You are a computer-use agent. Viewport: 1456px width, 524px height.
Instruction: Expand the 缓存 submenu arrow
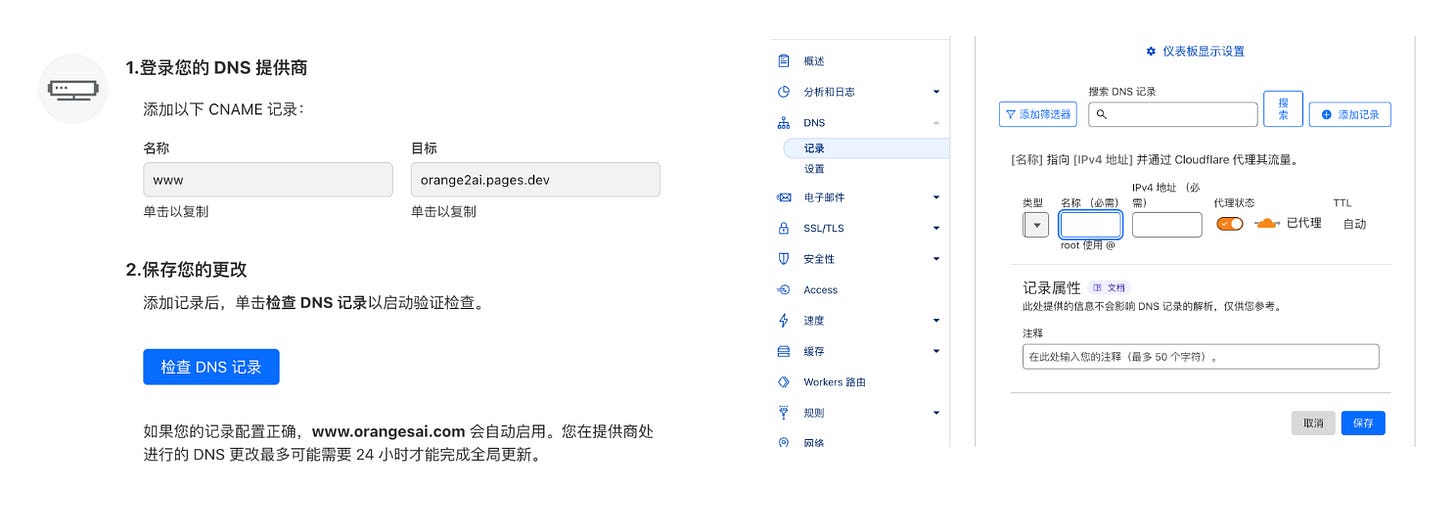[x=936, y=352]
